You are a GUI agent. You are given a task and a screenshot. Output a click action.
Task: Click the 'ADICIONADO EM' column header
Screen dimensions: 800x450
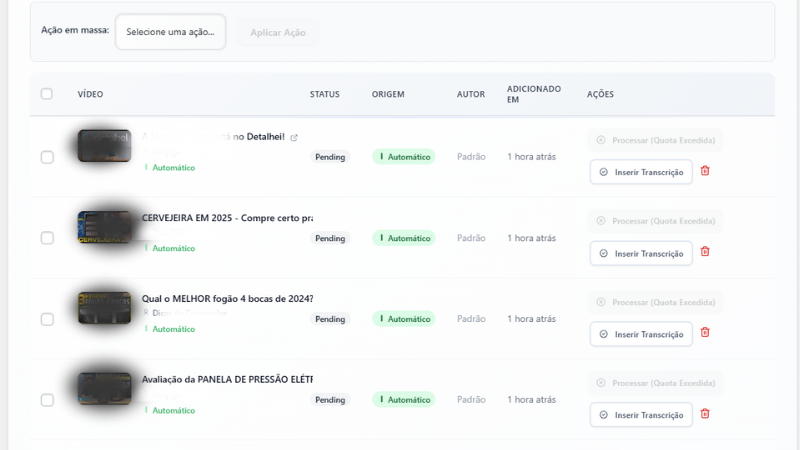pyautogui.click(x=534, y=94)
